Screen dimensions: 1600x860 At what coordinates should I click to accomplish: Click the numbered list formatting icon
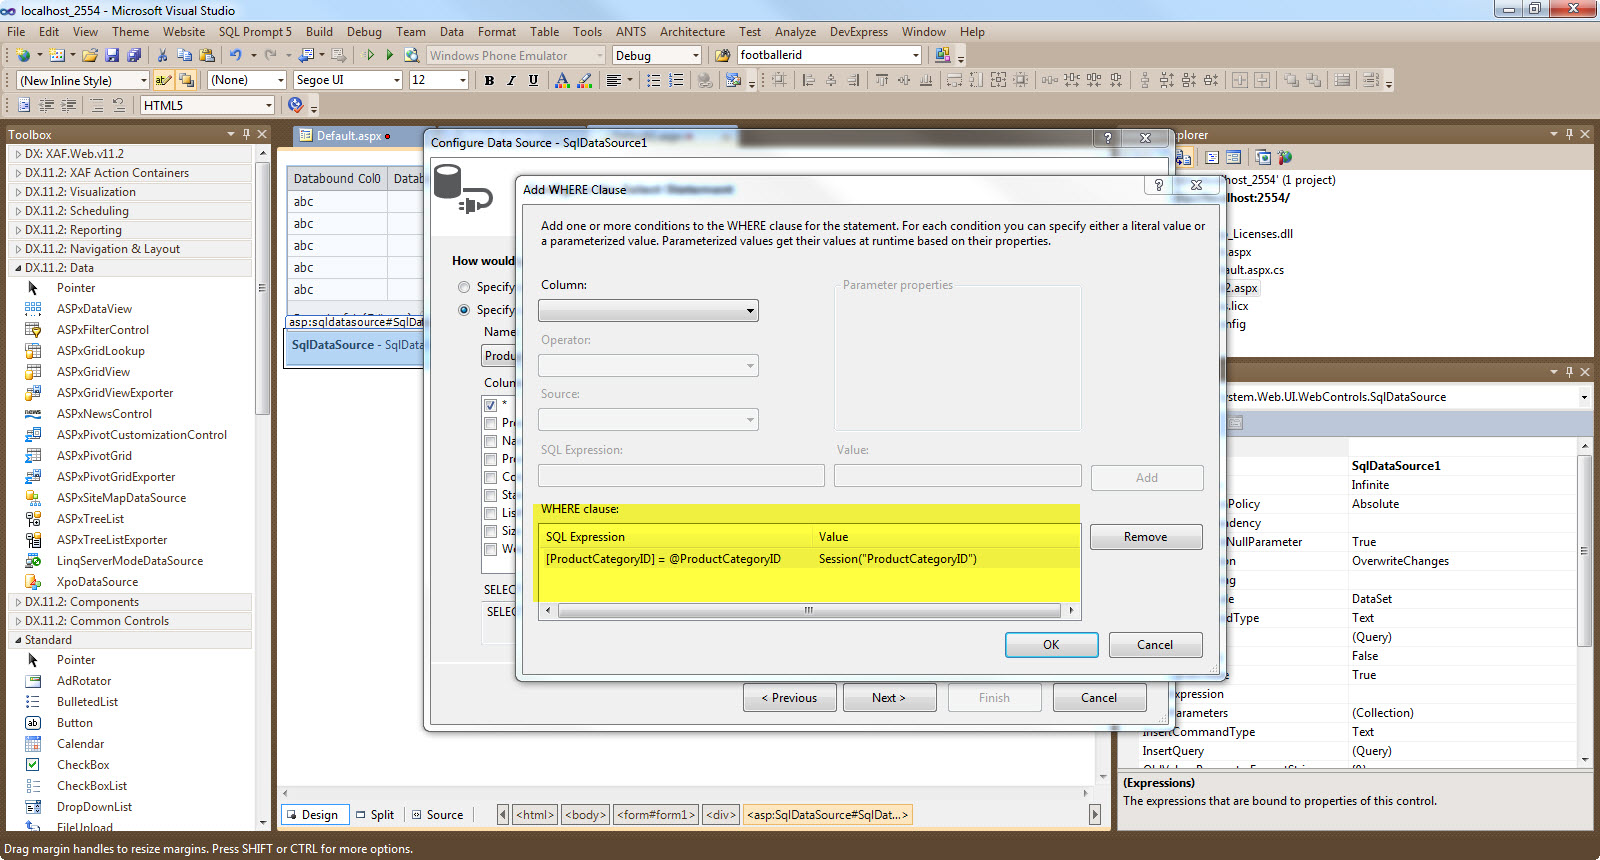(x=676, y=80)
